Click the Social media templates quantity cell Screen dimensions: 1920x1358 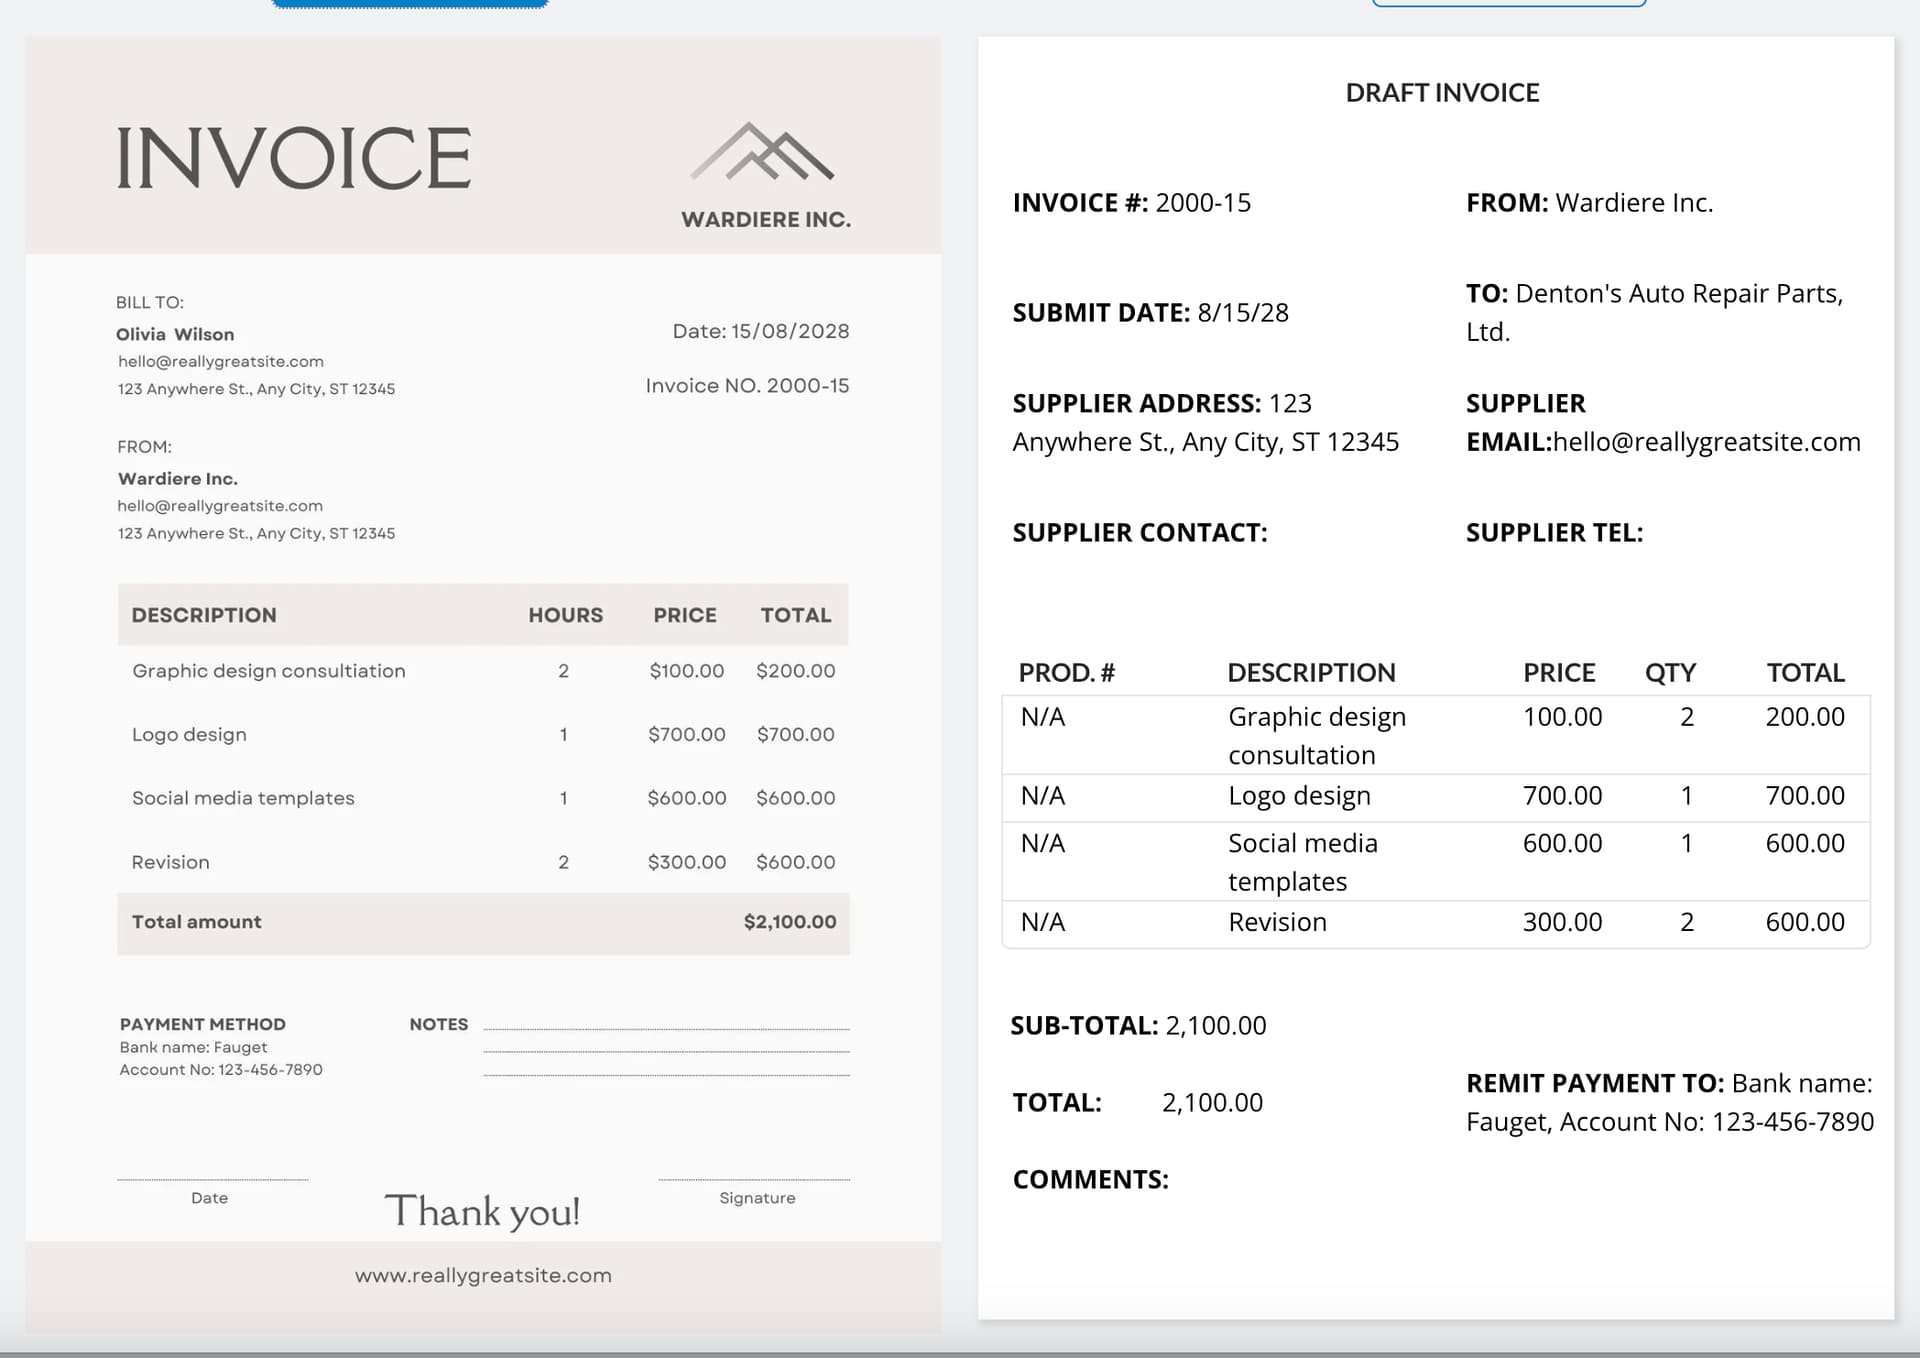tap(1686, 844)
